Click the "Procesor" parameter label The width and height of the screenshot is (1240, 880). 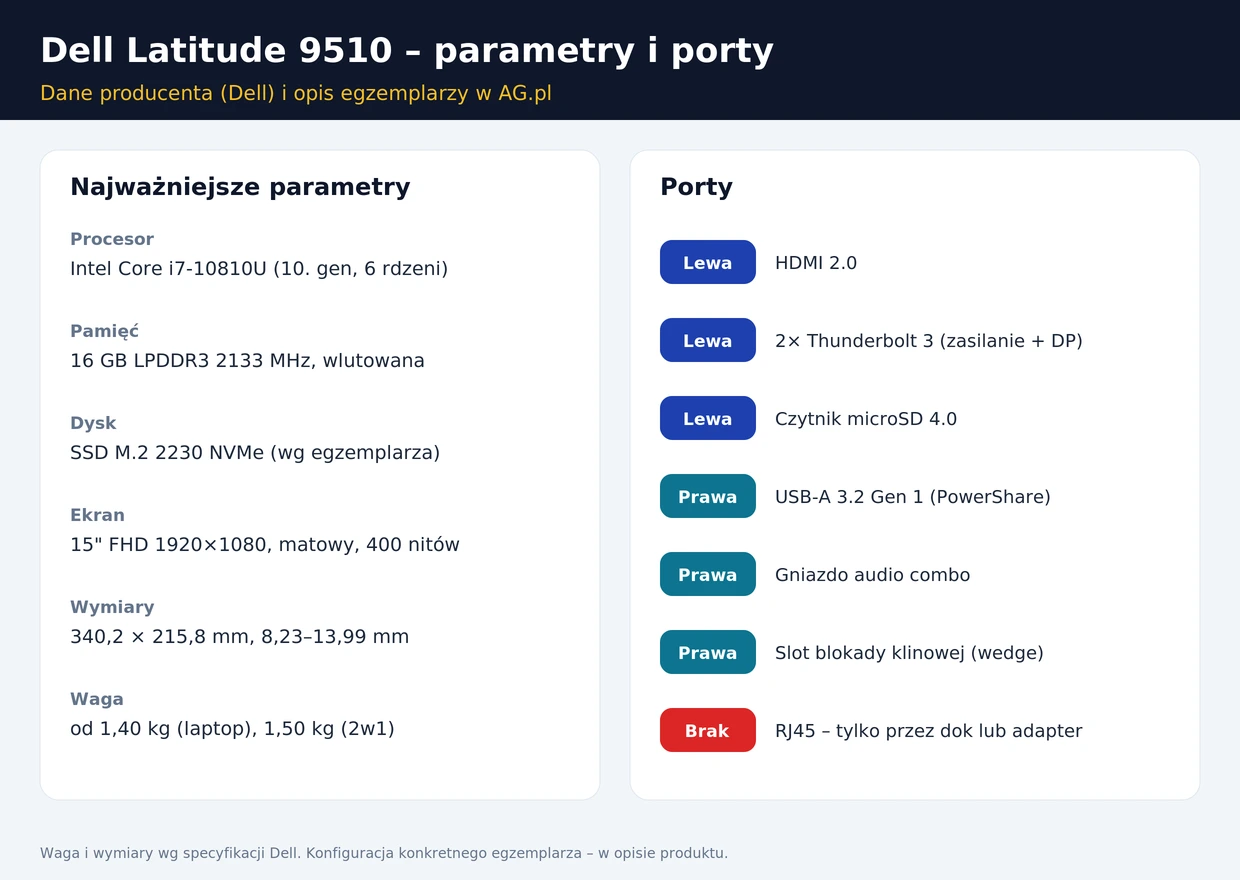click(x=112, y=239)
